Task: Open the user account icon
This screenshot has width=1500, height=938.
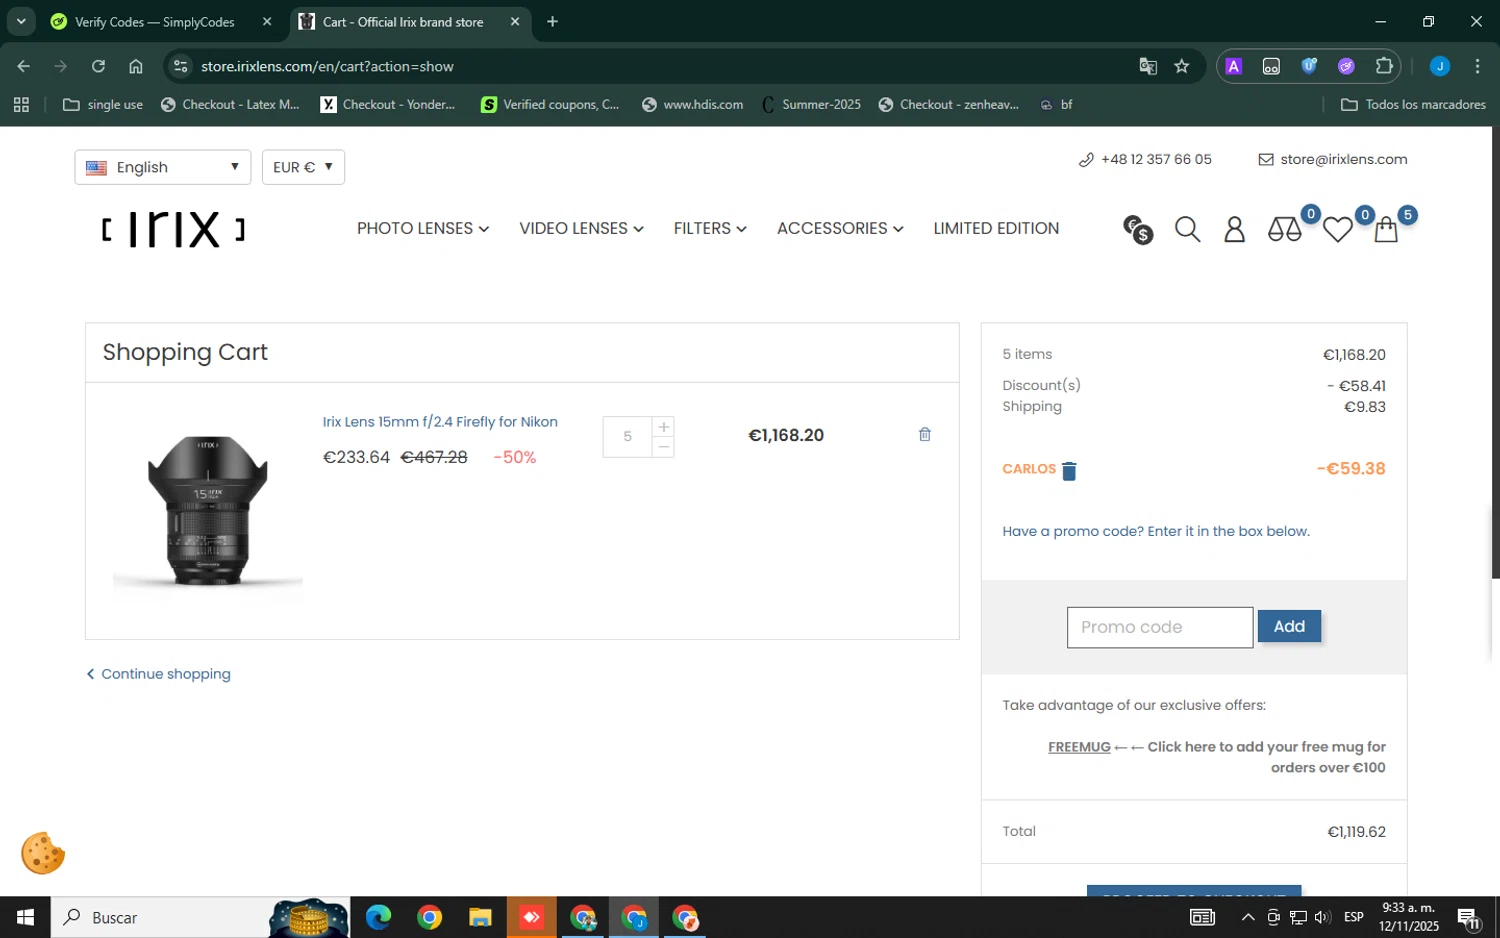Action: tap(1235, 230)
